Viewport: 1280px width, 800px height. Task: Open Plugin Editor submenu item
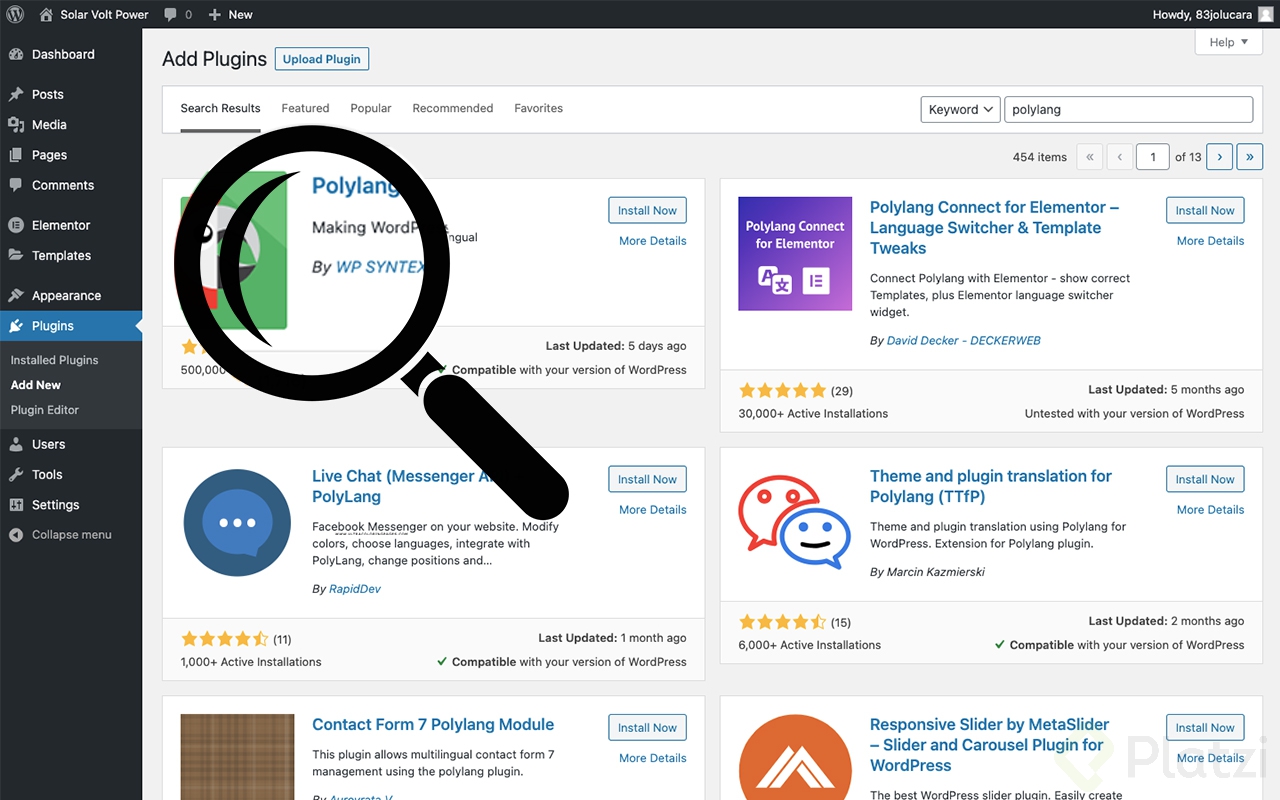click(45, 410)
